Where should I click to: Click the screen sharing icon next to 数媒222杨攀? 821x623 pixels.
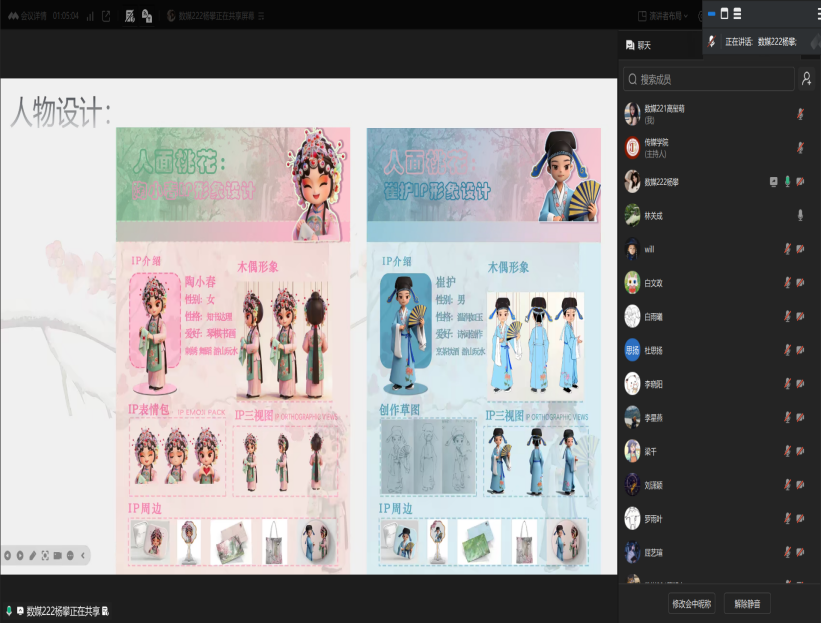tap(773, 181)
